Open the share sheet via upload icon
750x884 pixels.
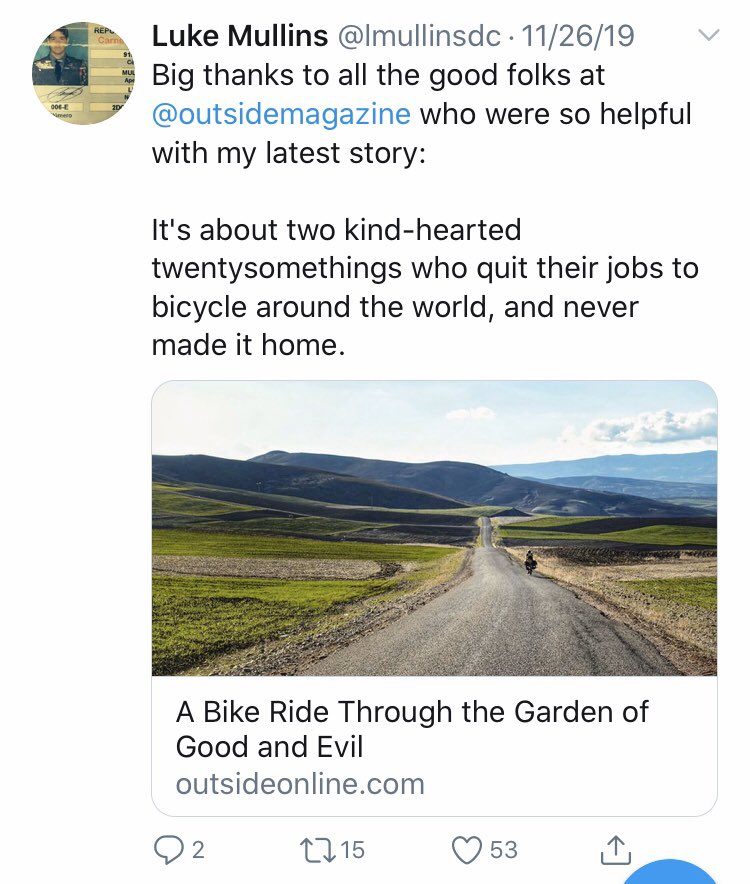615,850
